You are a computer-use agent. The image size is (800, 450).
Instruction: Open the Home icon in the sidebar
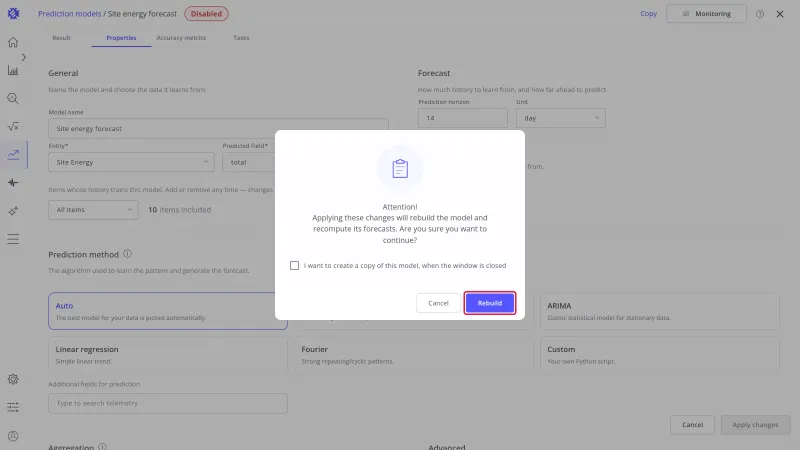coord(13,42)
